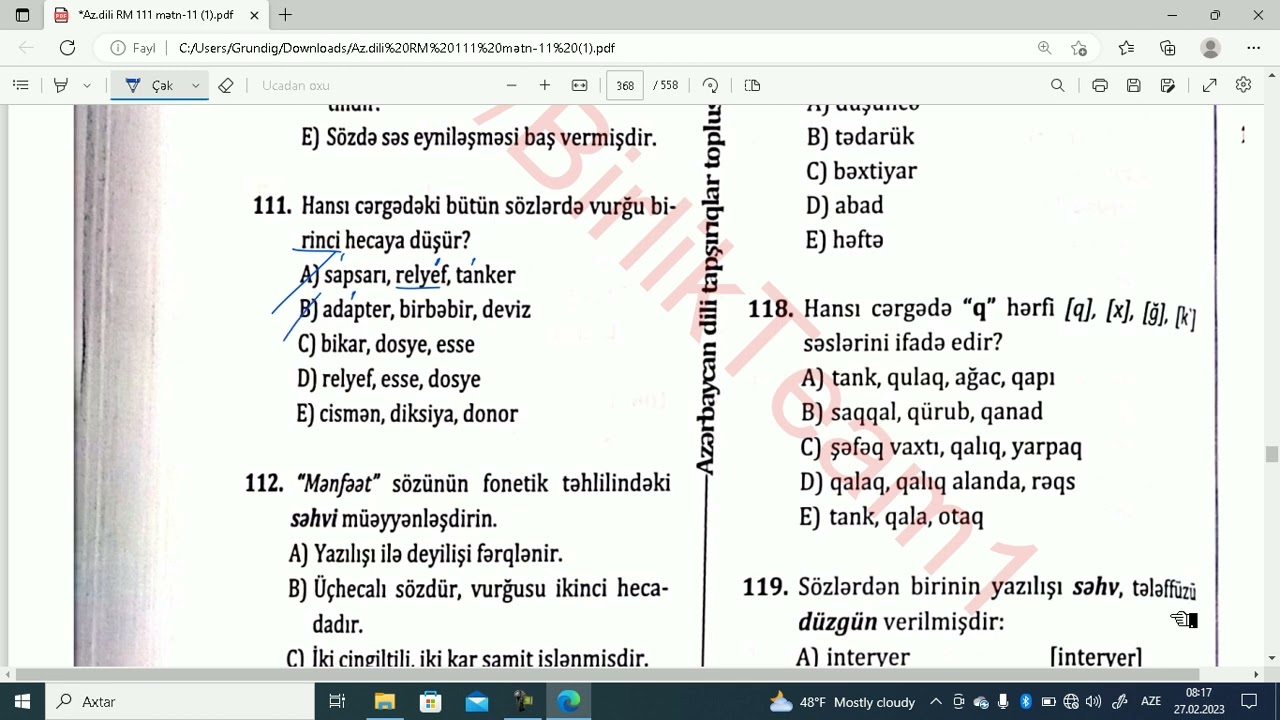Click text 'A) Yazılışı ilə deyilişi fərqlənir.'

(x=425, y=554)
